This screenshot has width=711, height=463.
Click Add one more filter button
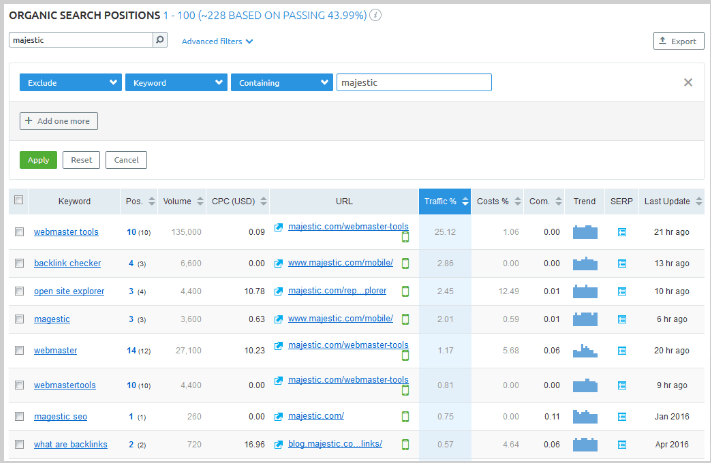(x=58, y=121)
